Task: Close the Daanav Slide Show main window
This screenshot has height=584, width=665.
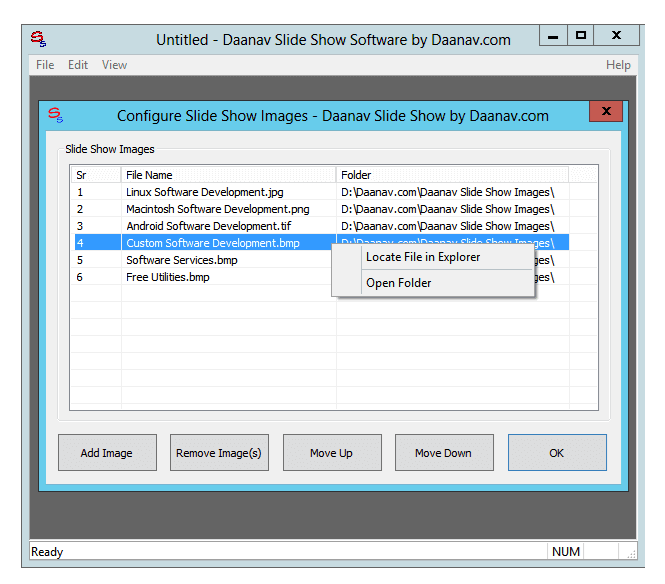Action: tap(616, 36)
